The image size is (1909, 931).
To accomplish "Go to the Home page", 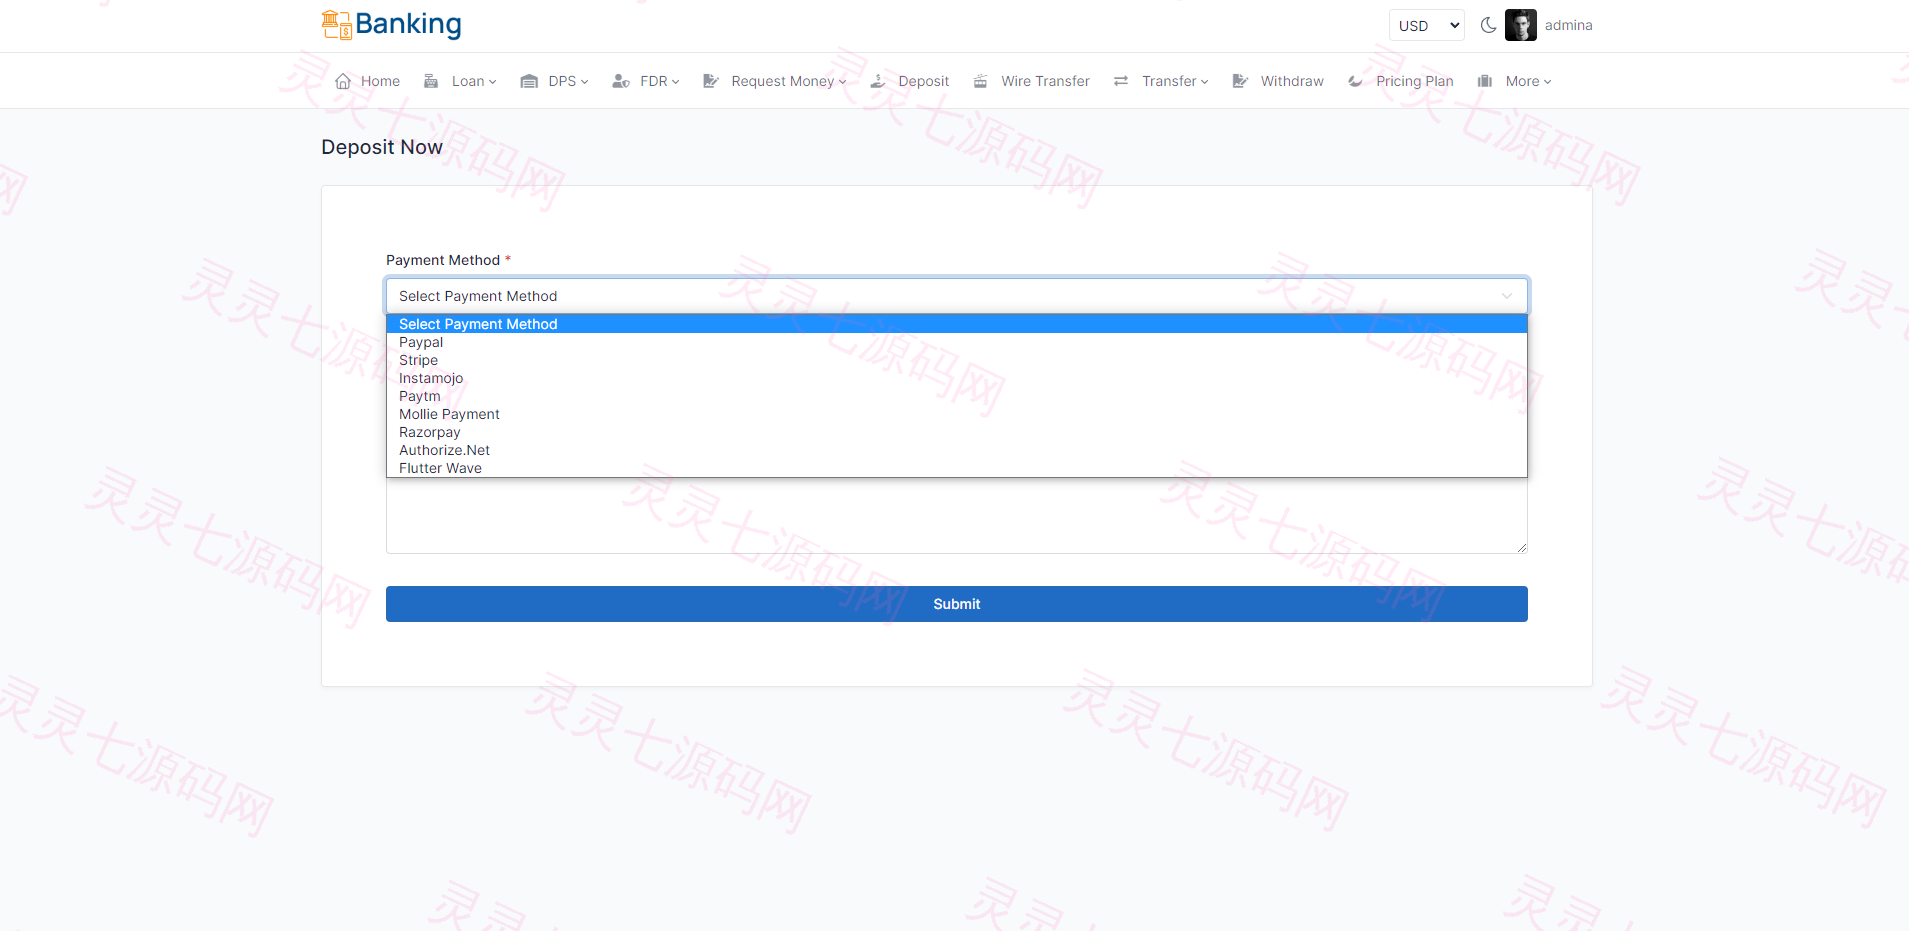I will click(x=380, y=81).
